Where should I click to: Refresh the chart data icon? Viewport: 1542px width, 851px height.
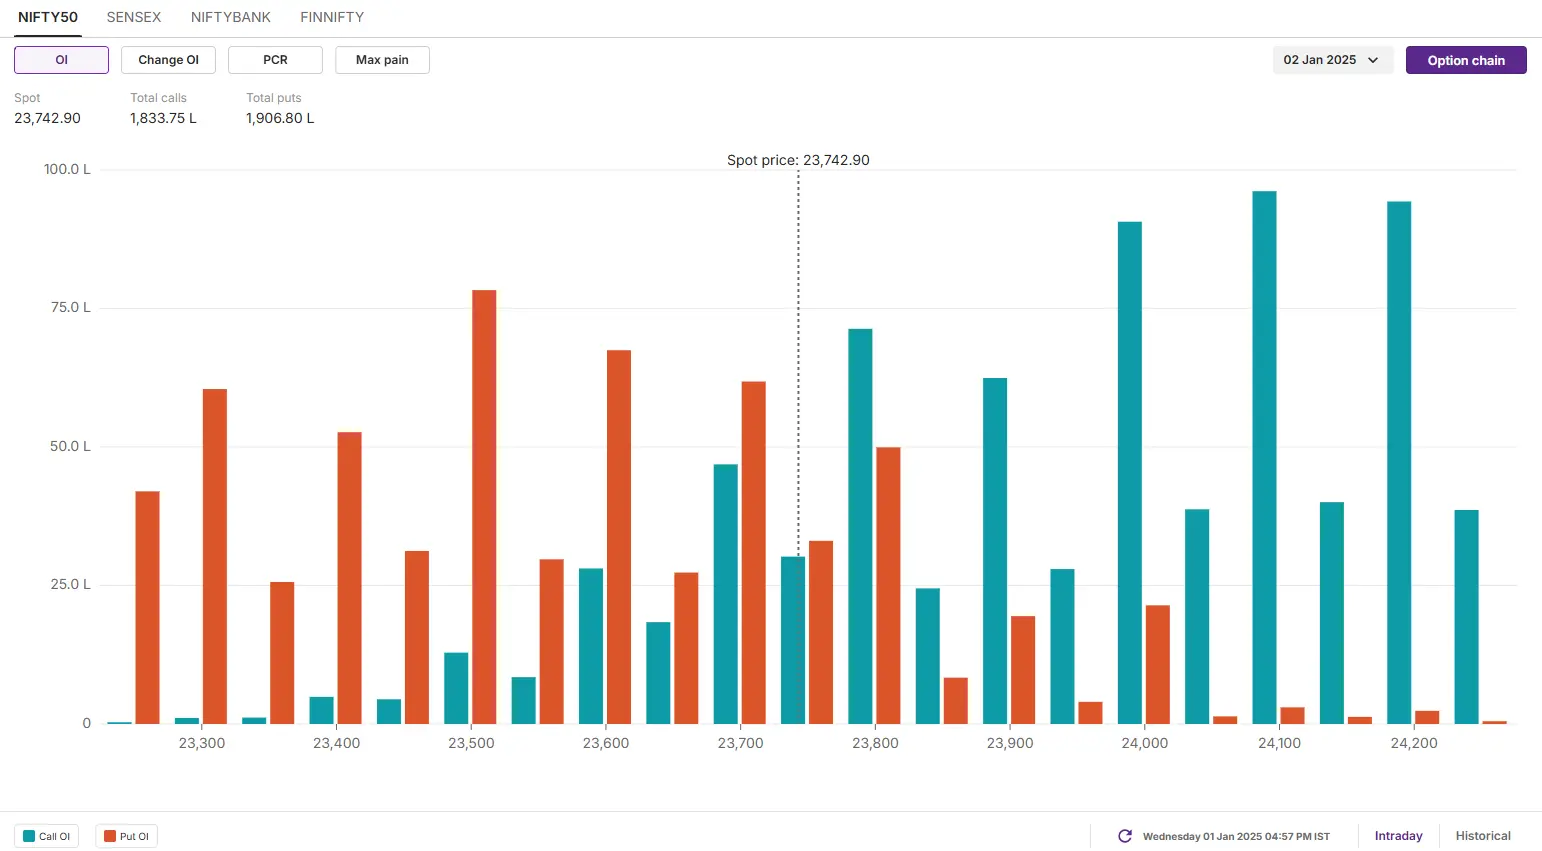tap(1125, 836)
